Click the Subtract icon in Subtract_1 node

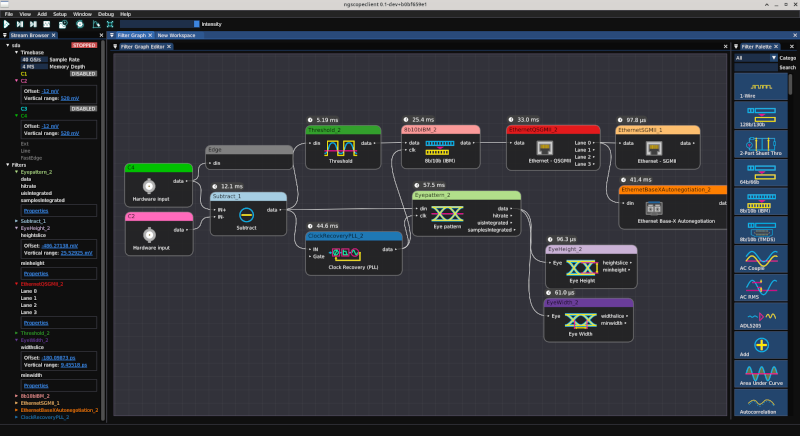click(x=246, y=215)
